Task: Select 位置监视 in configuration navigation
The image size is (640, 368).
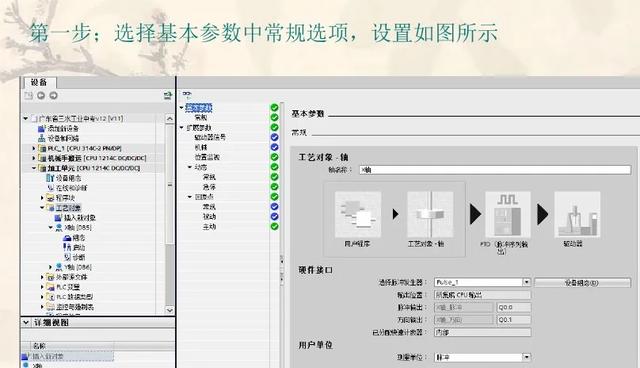Action: 207,157
